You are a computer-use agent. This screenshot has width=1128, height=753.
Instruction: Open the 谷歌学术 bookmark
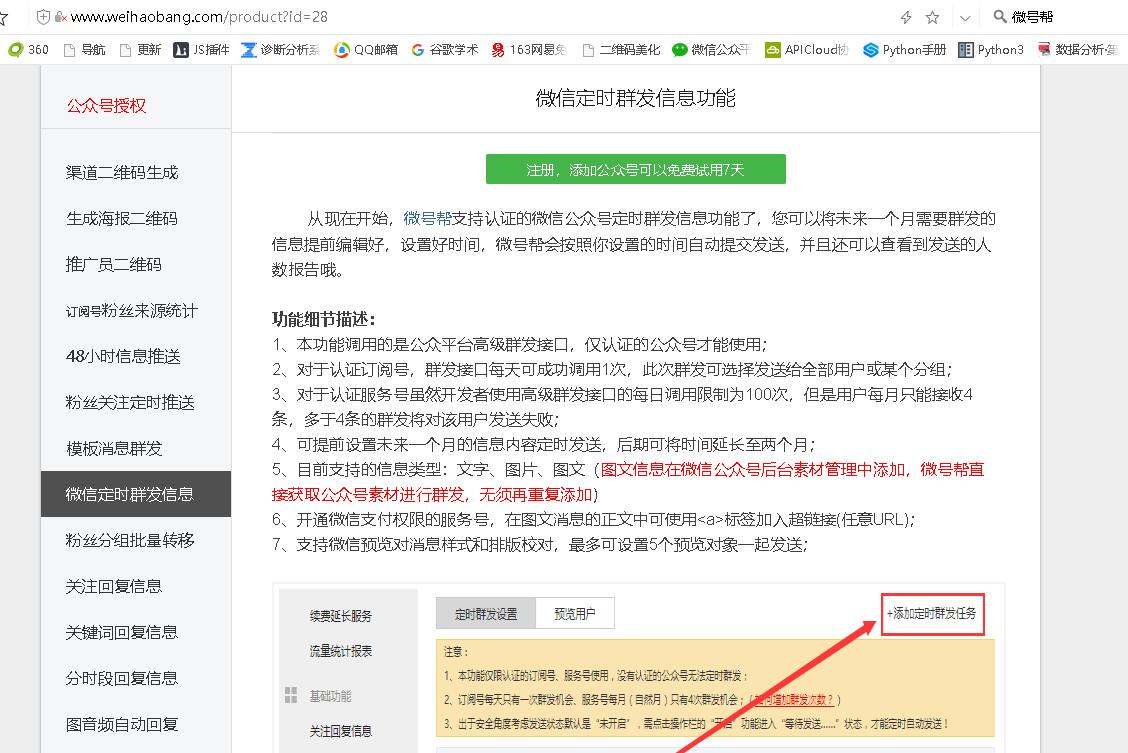tap(445, 50)
